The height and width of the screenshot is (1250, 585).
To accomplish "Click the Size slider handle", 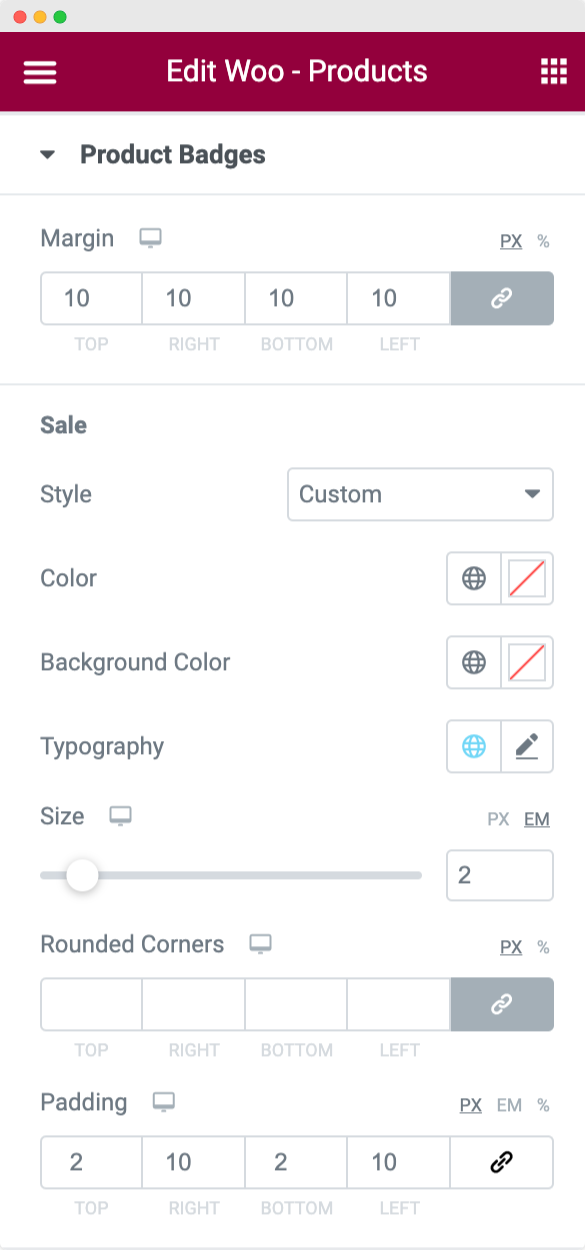I will coord(82,875).
